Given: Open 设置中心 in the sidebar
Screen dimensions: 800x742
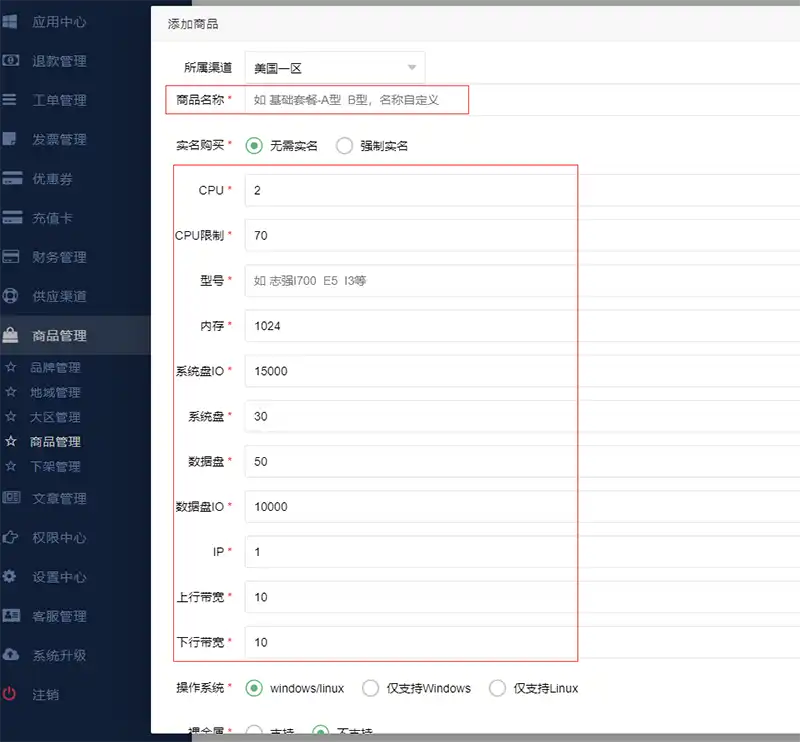Looking at the screenshot, I should tap(59, 577).
